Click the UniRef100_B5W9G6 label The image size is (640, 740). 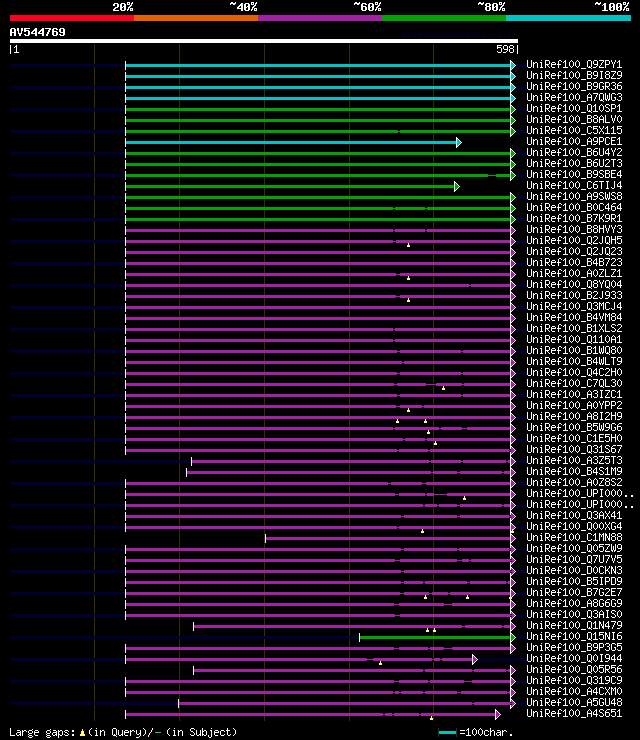point(574,428)
